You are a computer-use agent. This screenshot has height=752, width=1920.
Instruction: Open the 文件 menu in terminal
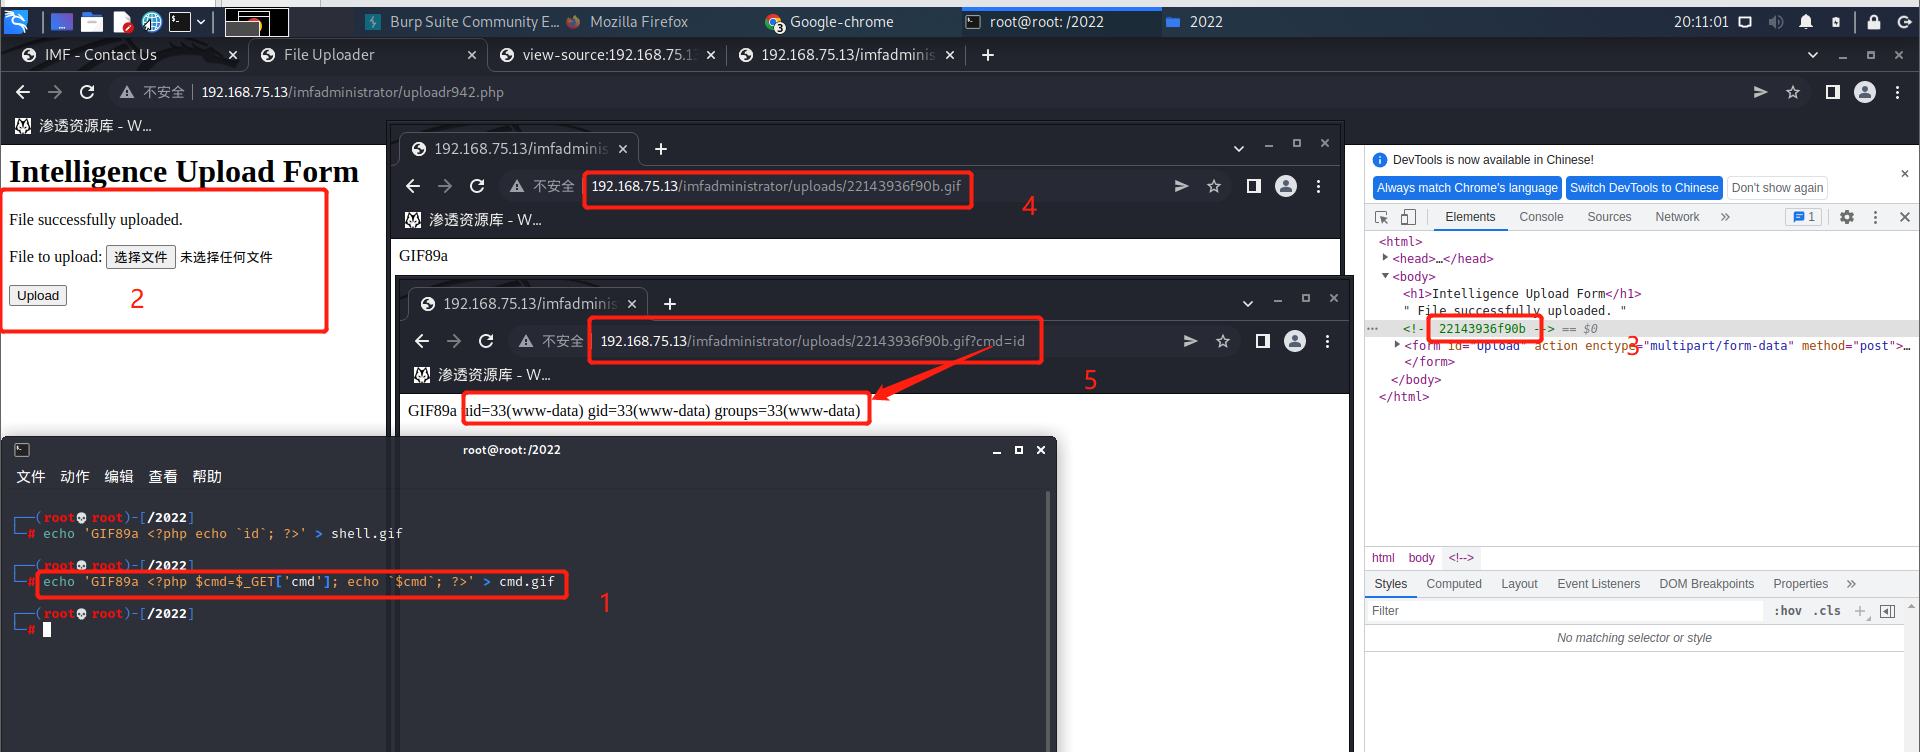click(31, 477)
